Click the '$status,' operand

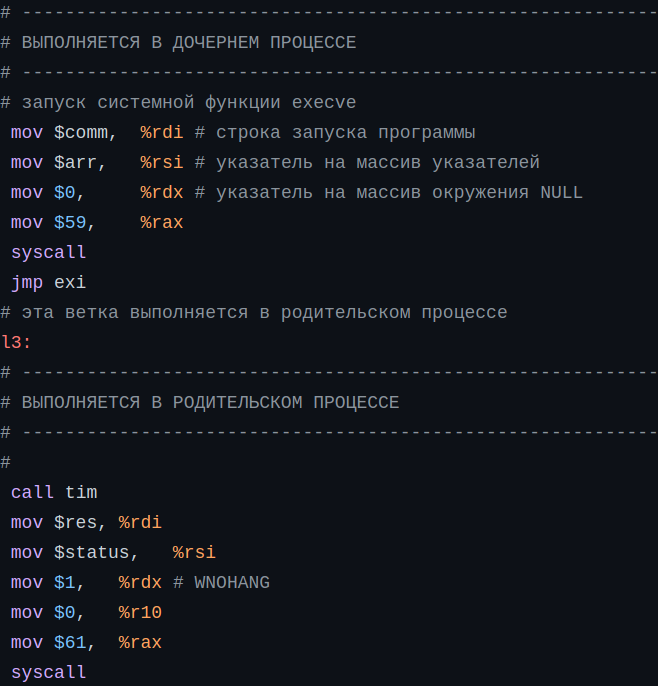point(96,553)
